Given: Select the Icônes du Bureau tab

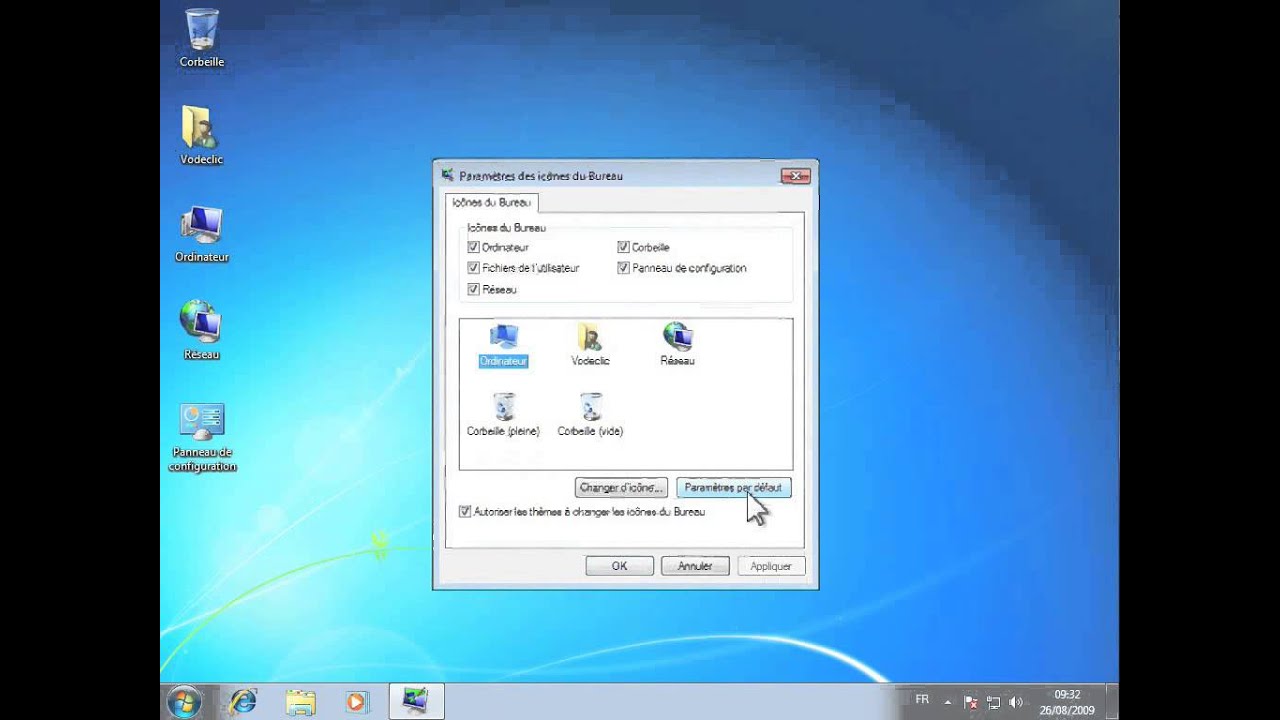Looking at the screenshot, I should (491, 203).
